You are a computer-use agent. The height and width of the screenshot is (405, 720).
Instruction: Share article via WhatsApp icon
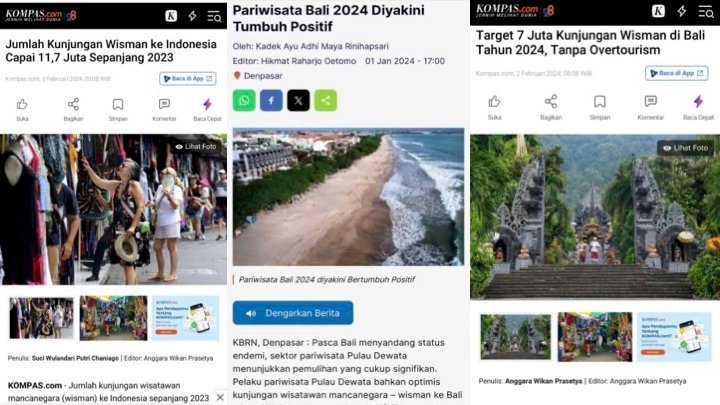point(244,101)
